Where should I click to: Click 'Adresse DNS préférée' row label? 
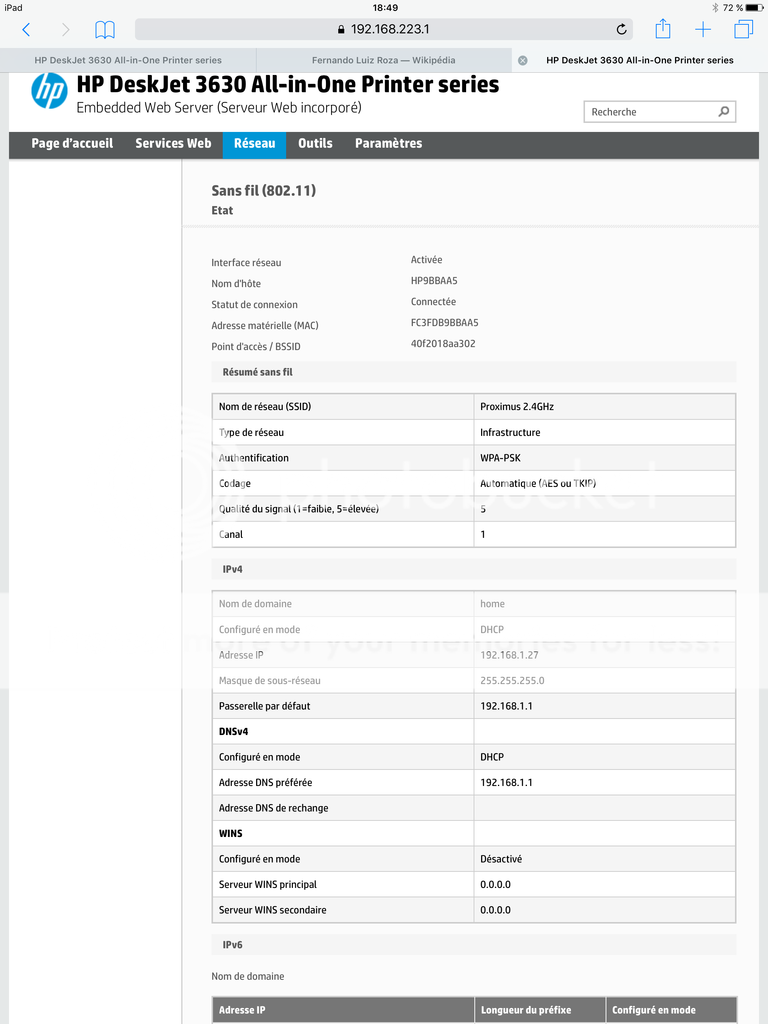(x=265, y=782)
